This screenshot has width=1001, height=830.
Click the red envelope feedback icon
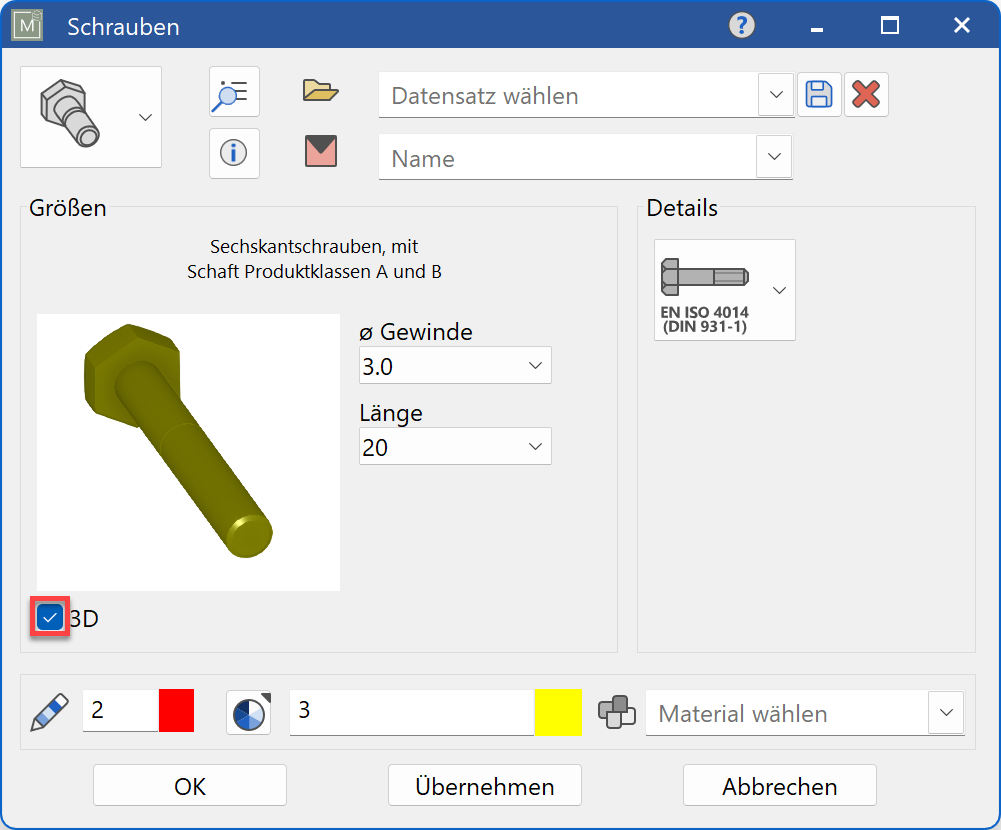pyautogui.click(x=319, y=152)
